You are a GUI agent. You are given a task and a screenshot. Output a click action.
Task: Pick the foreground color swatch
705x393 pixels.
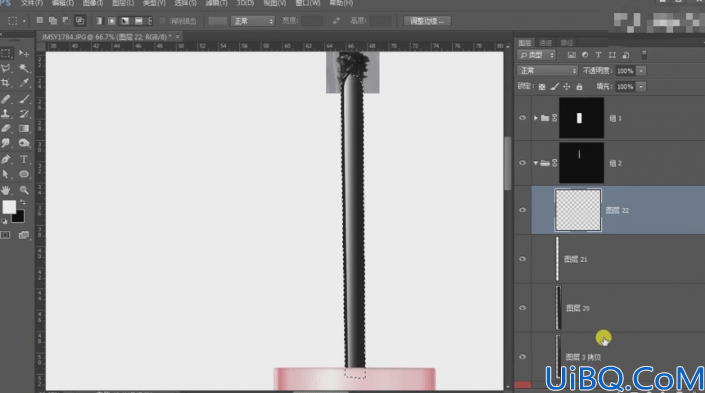(x=9, y=207)
